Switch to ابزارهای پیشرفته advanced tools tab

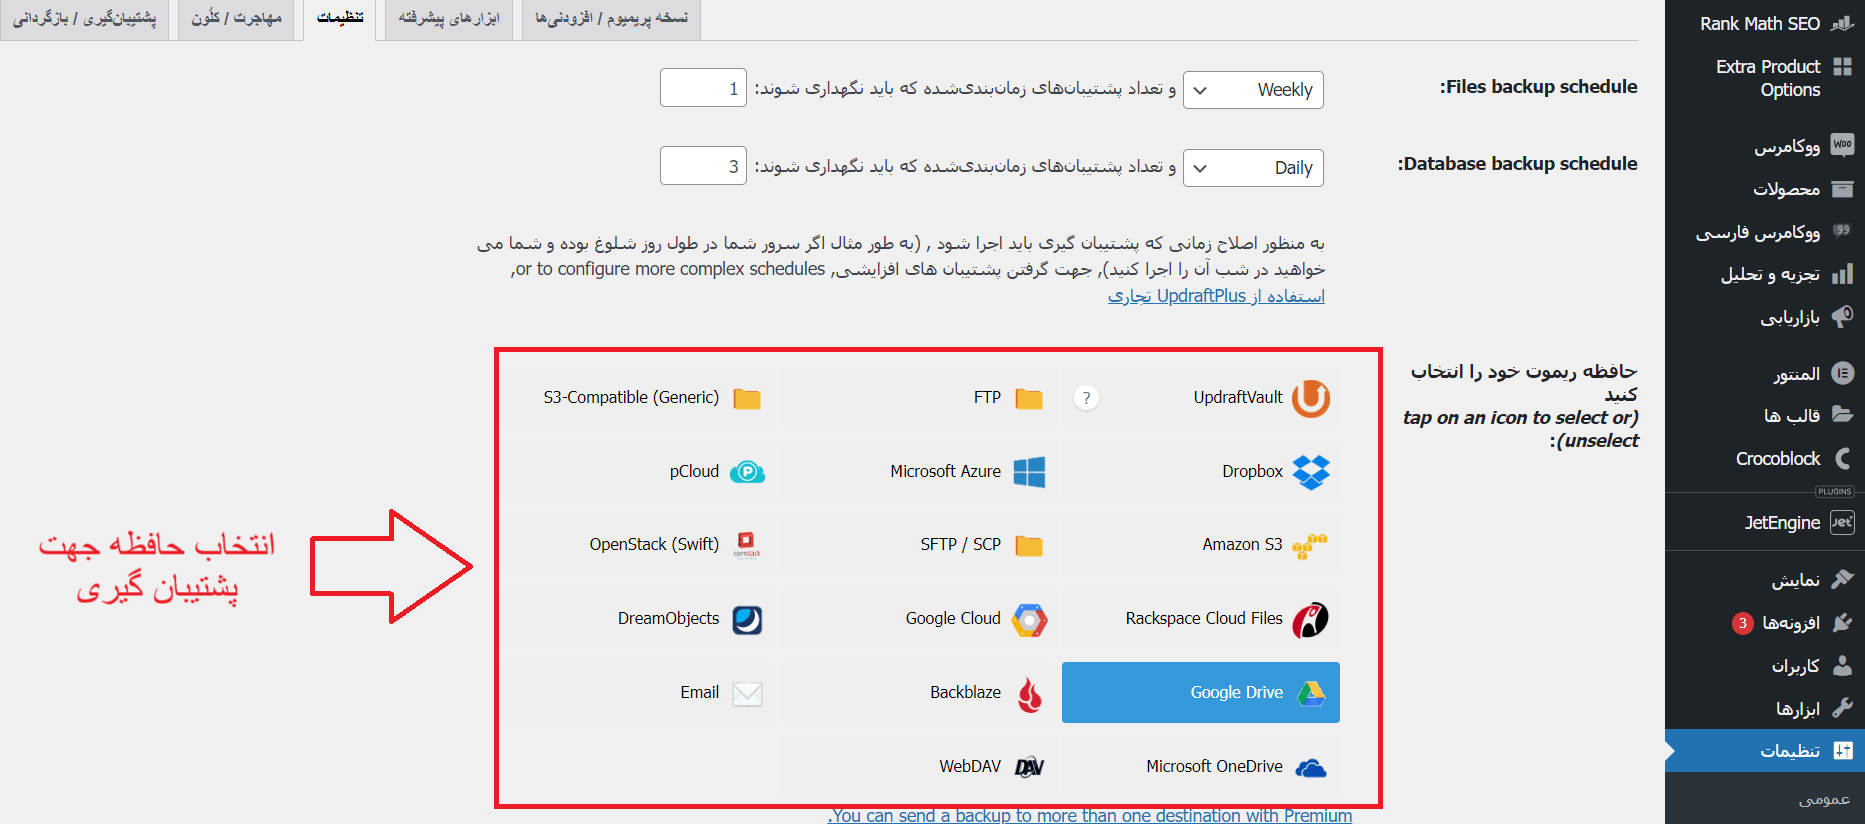[448, 19]
